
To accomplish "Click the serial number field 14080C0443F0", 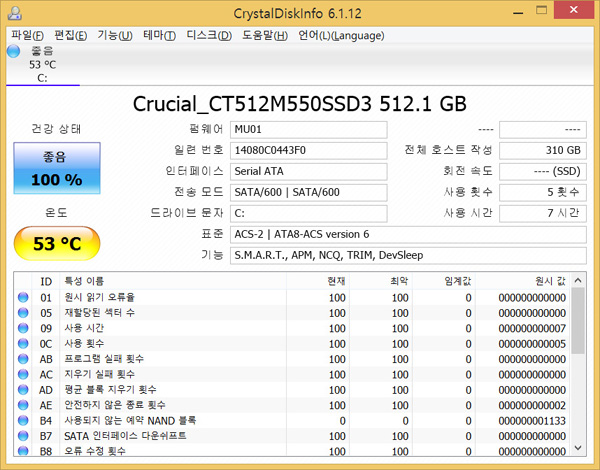I will [x=308, y=150].
